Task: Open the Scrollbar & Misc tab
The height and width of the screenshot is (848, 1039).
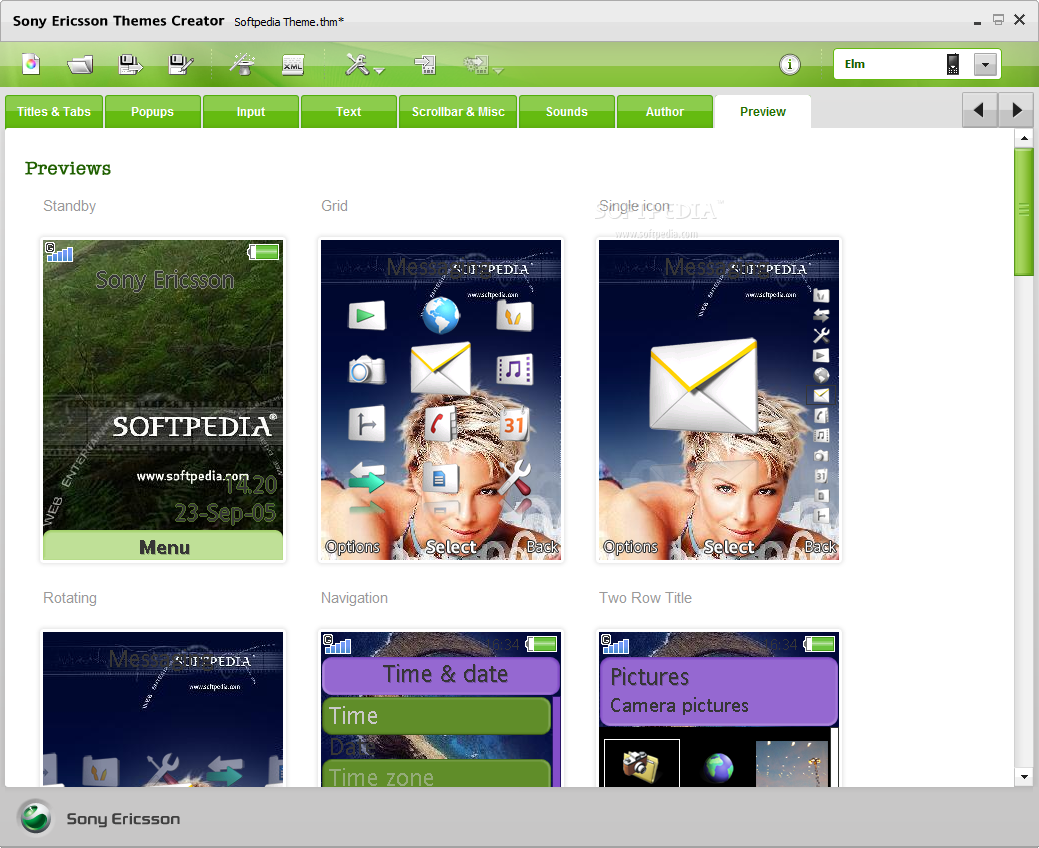Action: 458,111
